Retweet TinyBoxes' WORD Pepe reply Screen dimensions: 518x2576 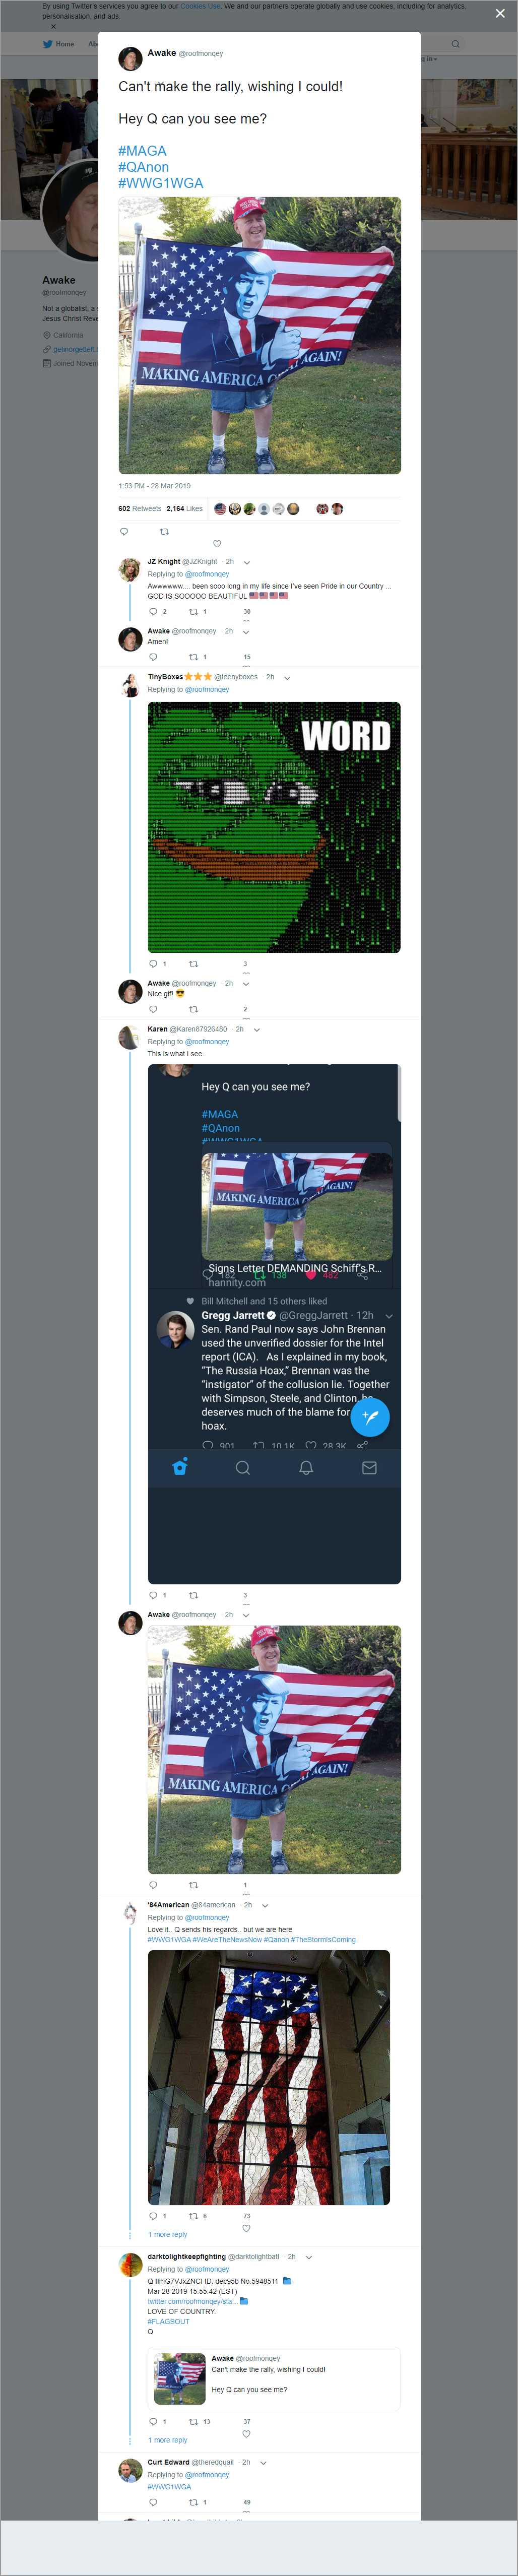(x=194, y=964)
